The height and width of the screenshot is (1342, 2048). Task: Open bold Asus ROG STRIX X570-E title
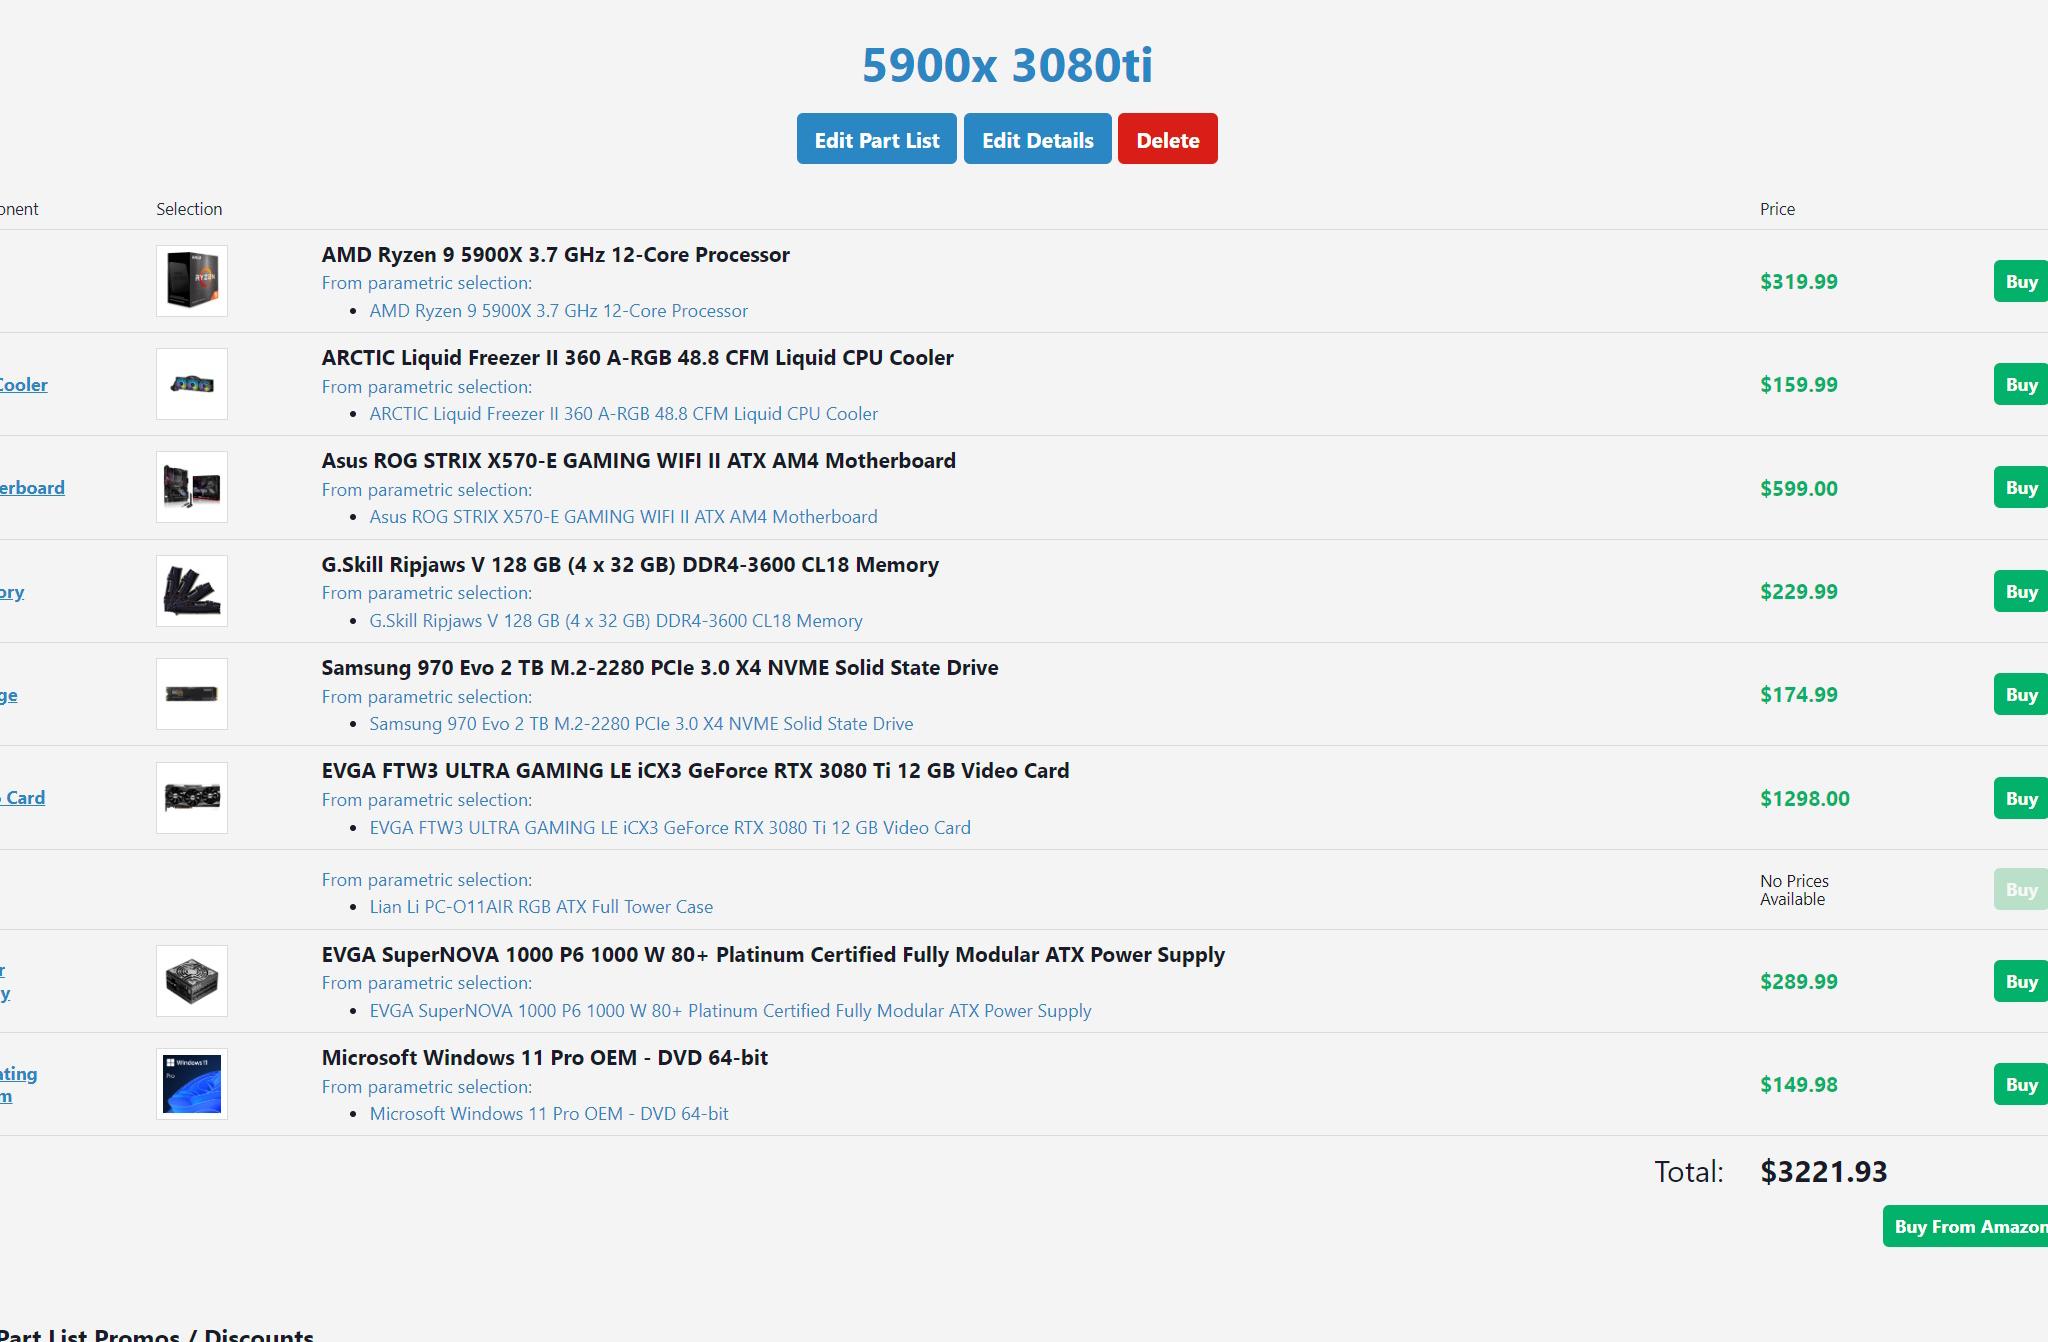coord(638,461)
